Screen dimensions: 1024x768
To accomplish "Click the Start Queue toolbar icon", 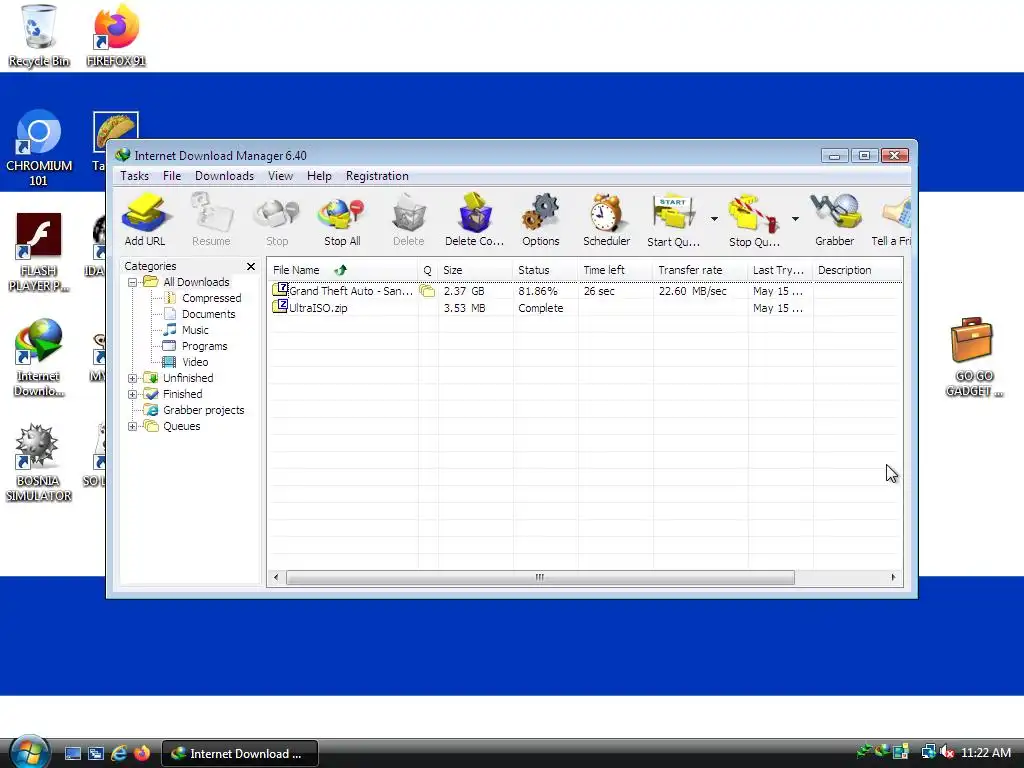I will coord(673,219).
